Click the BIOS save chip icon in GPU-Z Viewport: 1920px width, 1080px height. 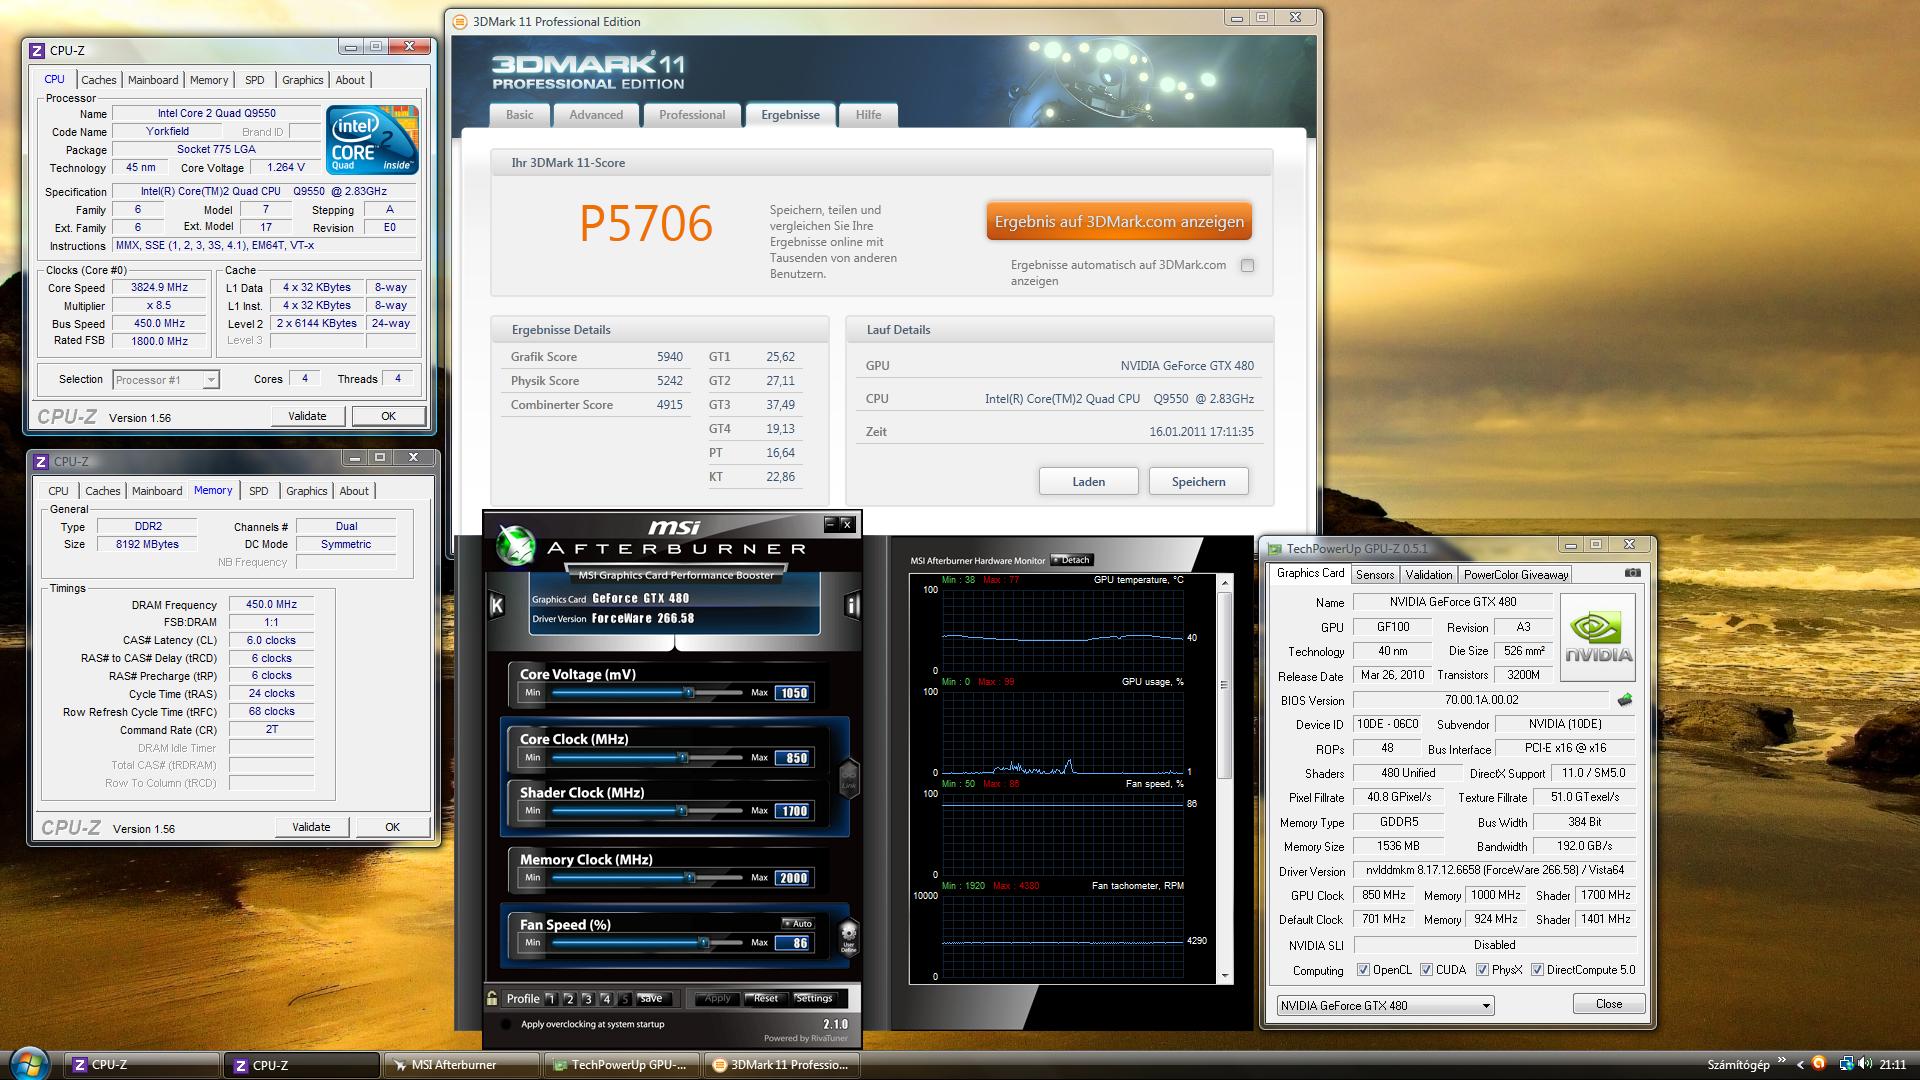coord(1624,700)
